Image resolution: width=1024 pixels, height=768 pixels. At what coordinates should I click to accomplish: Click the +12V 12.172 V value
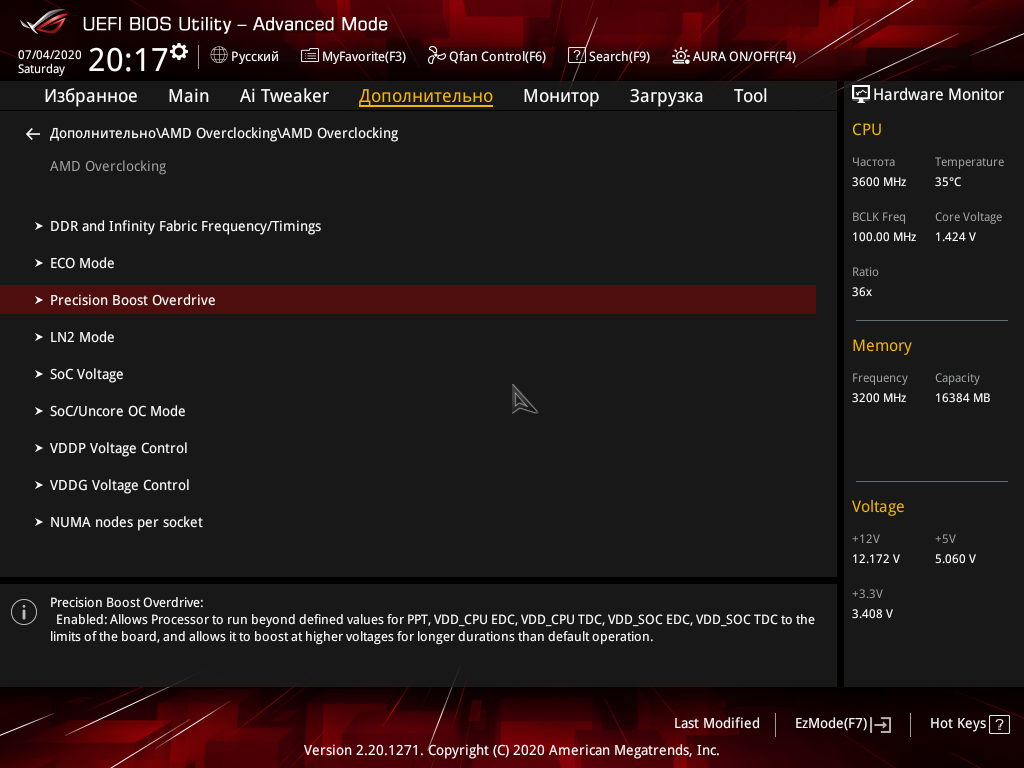point(876,559)
